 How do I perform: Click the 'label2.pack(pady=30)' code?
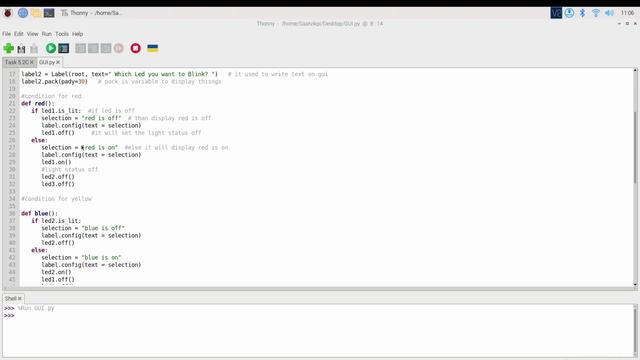coord(54,82)
